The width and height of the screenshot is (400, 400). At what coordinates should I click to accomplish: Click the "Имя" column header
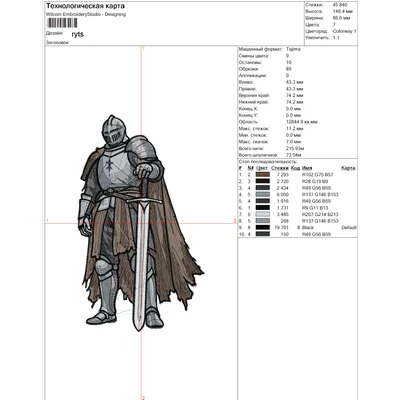(307, 168)
